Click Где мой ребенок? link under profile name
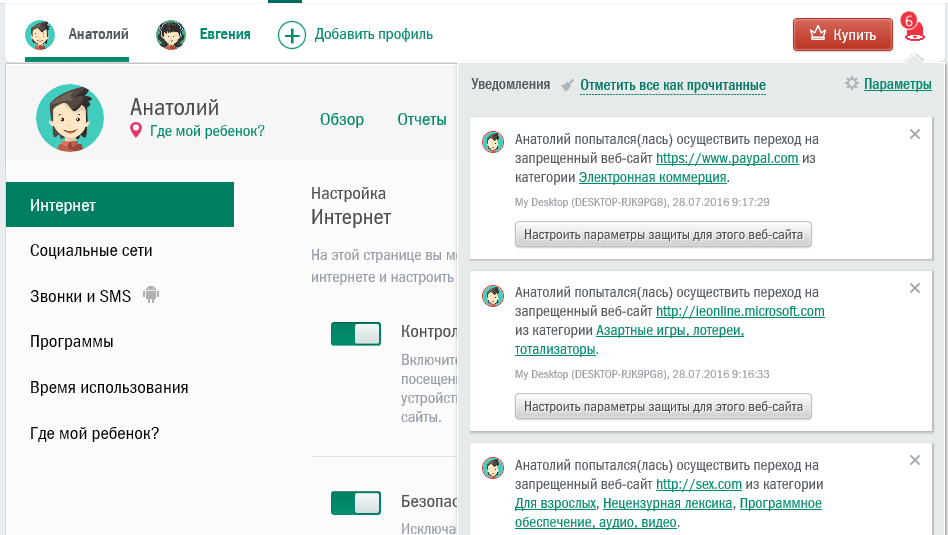The image size is (948, 535). (x=207, y=131)
